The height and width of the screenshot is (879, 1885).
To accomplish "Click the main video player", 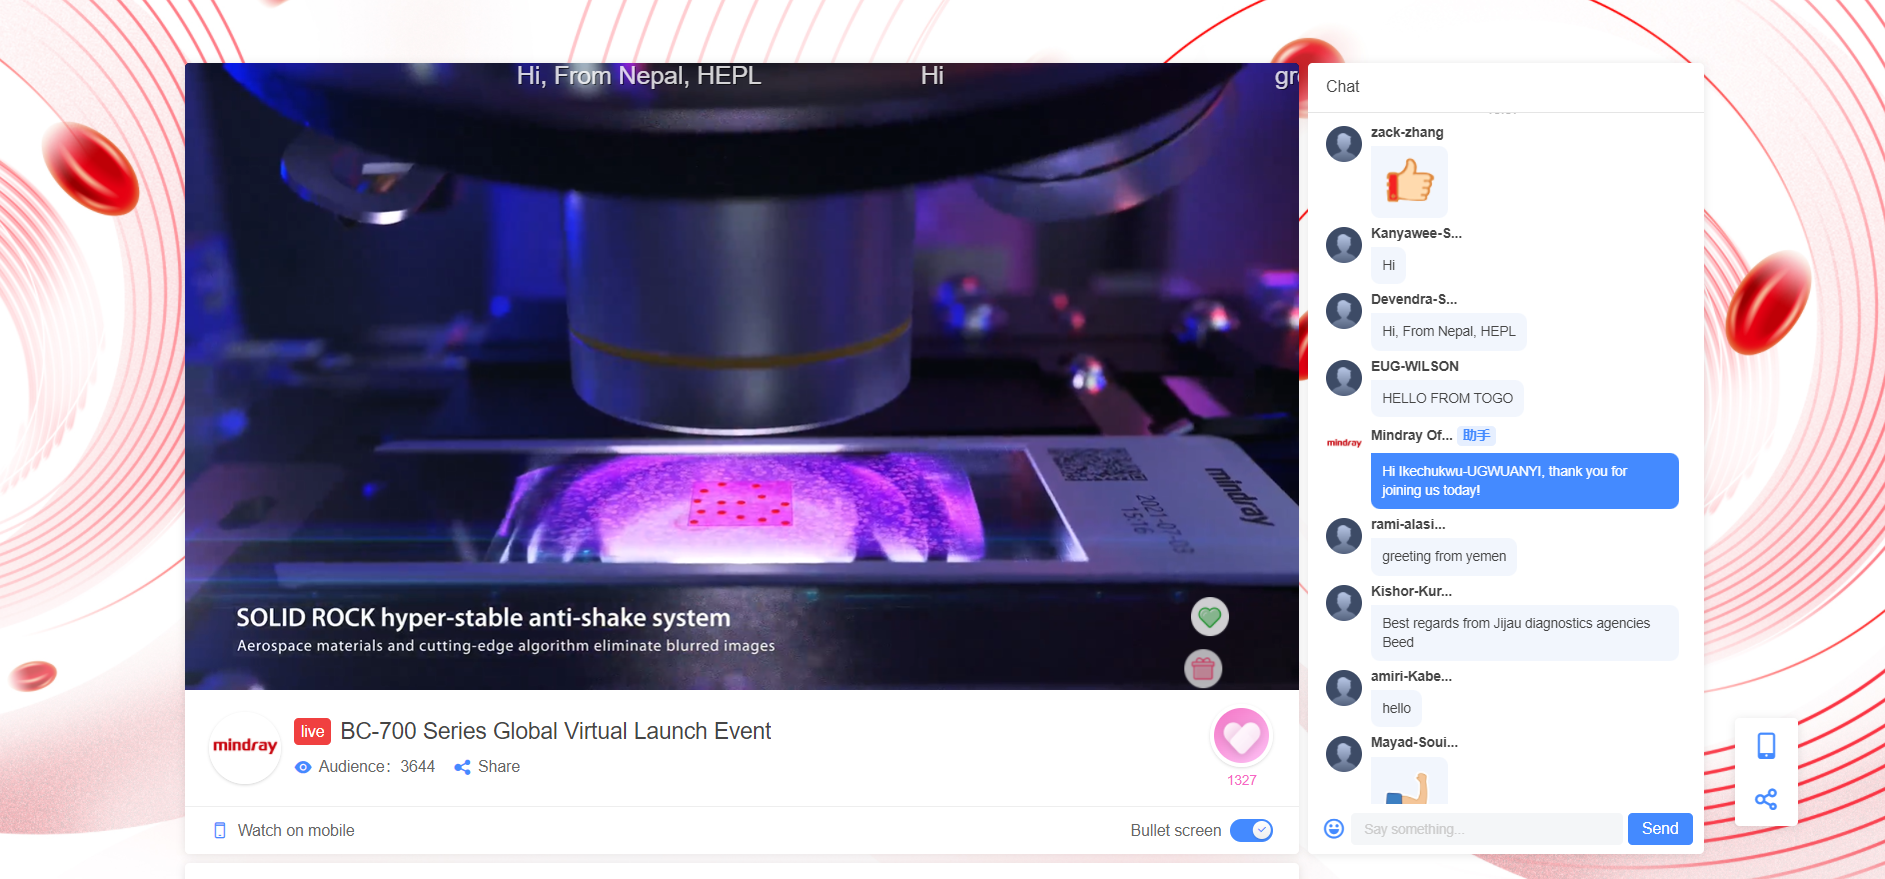I will [742, 376].
